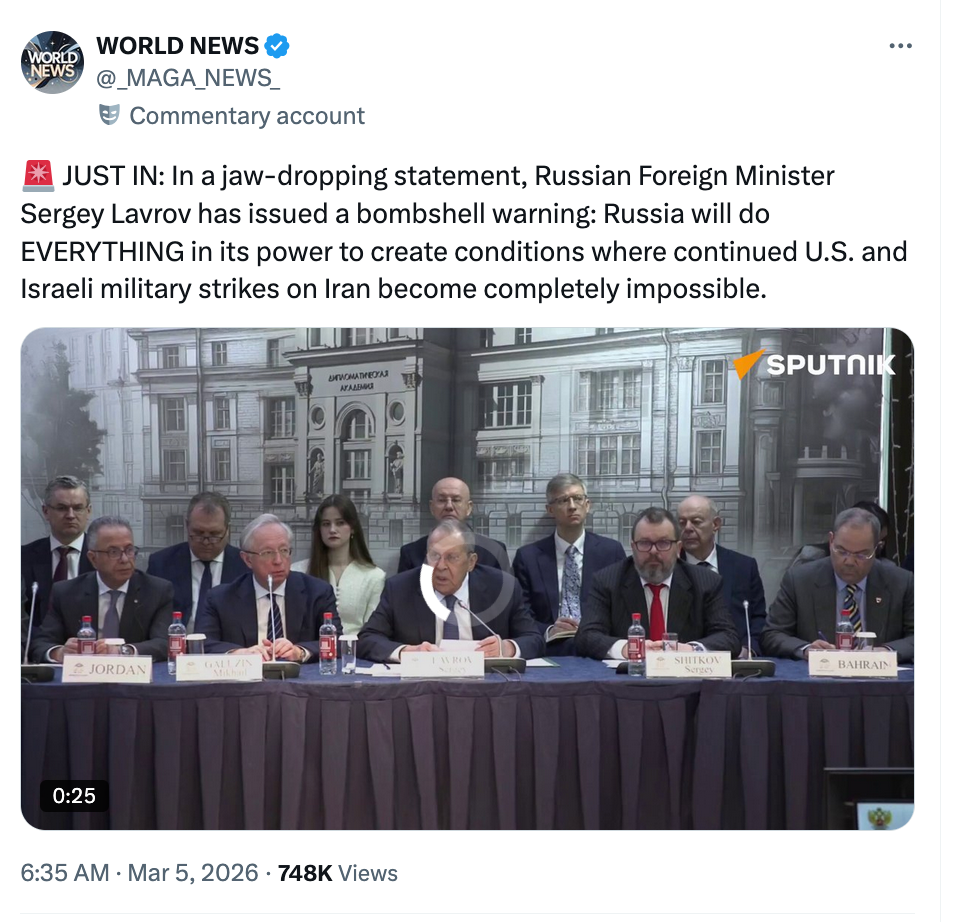Viewport: 962px width, 922px height.
Task: Click the blue verified checkmark badge
Action: tap(277, 46)
